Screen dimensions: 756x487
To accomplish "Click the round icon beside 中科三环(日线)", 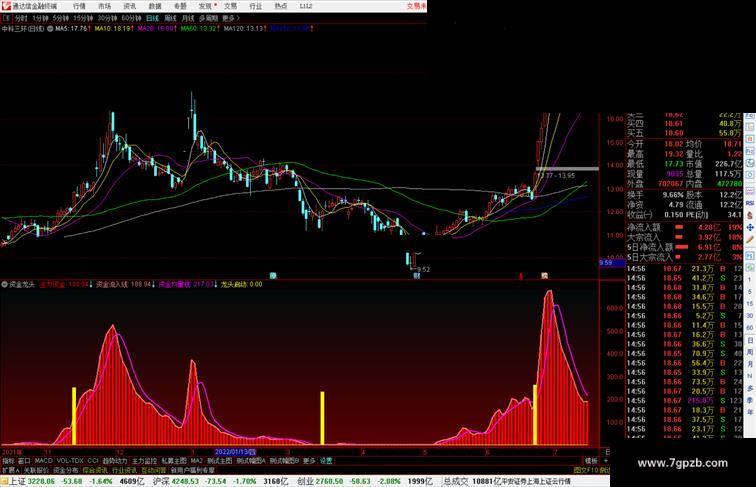I will coord(50,29).
